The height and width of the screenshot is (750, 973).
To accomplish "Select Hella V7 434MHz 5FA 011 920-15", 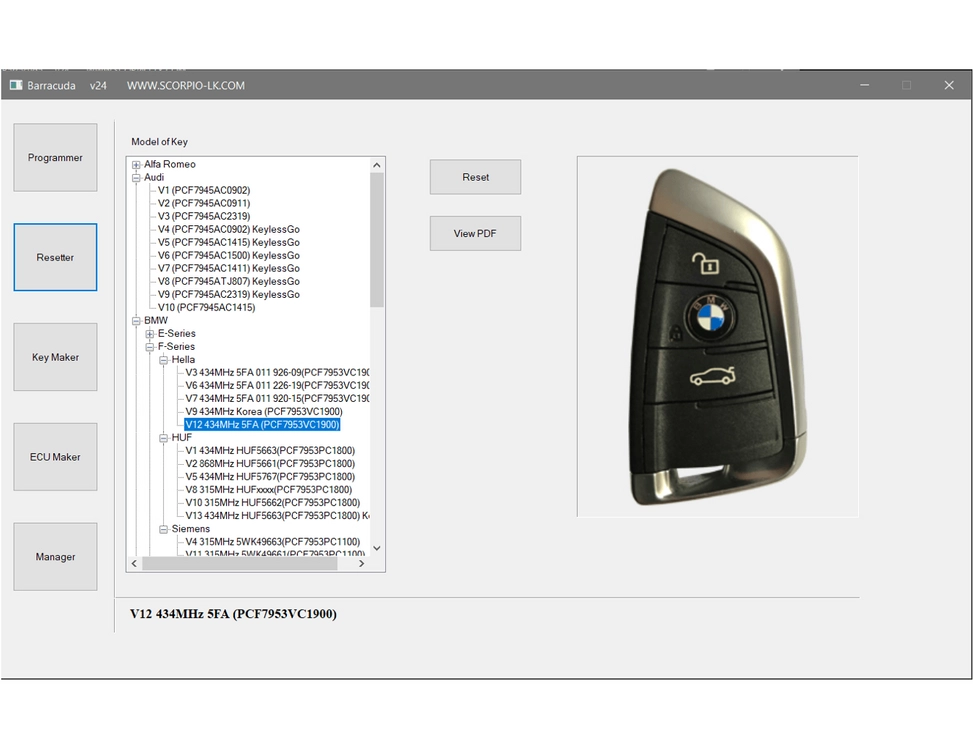I will pos(277,398).
